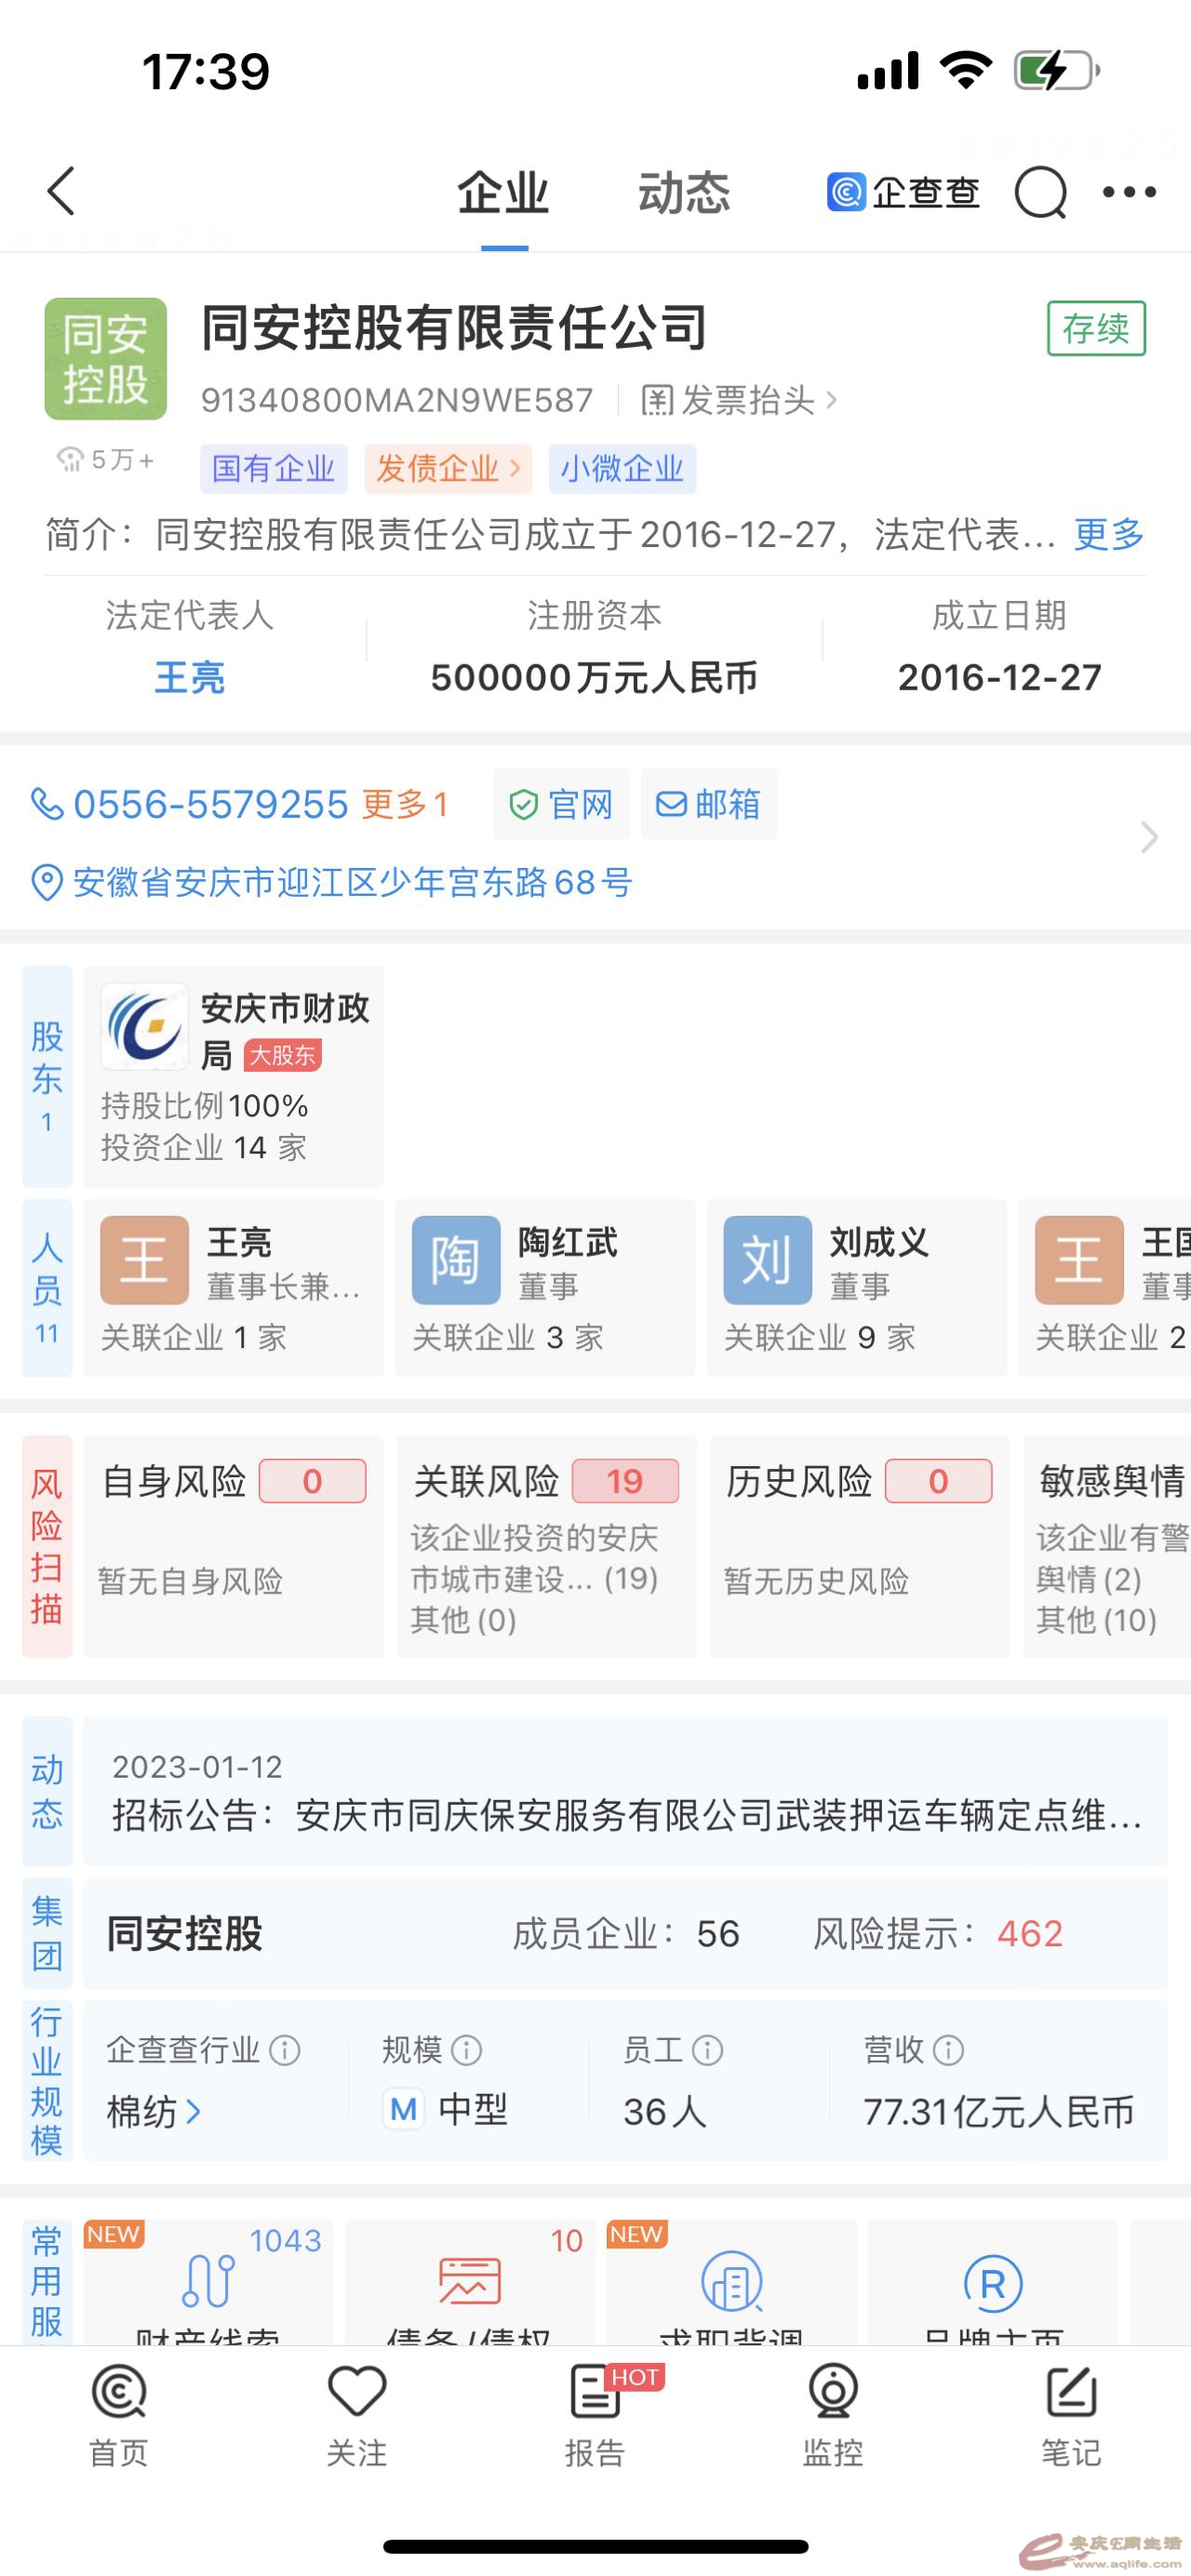Open legal representative 王亮 link
Image resolution: width=1191 pixels, height=2576 pixels.
click(x=189, y=678)
